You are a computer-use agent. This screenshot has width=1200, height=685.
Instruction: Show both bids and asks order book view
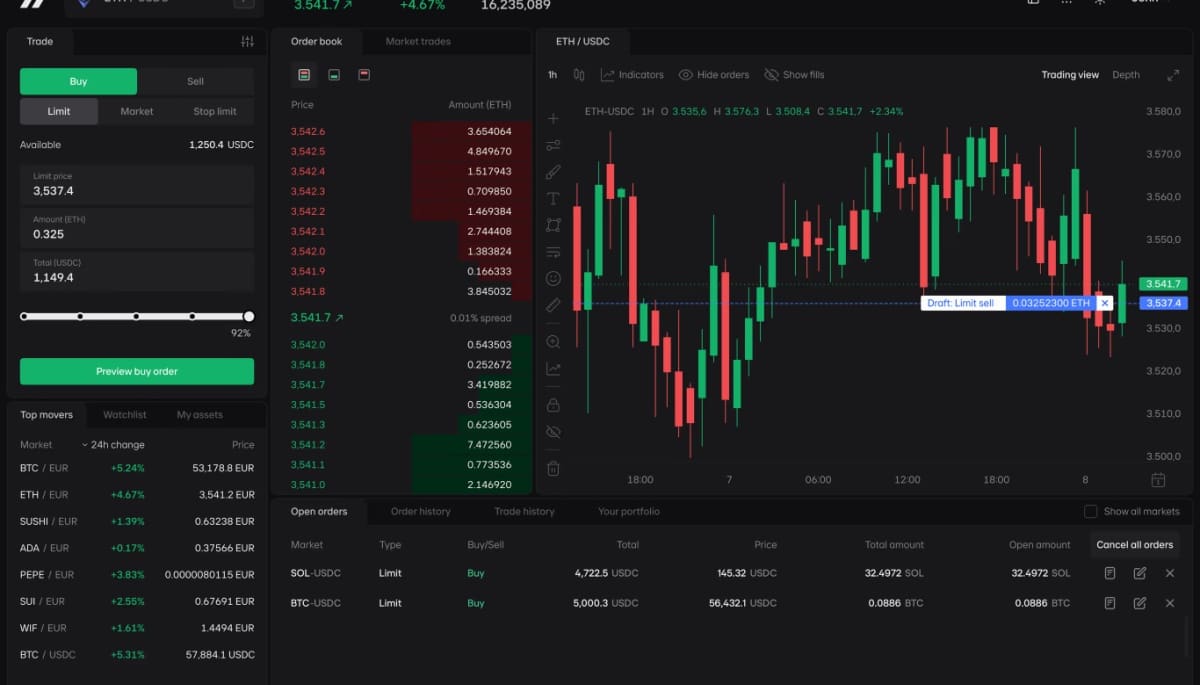click(x=304, y=74)
